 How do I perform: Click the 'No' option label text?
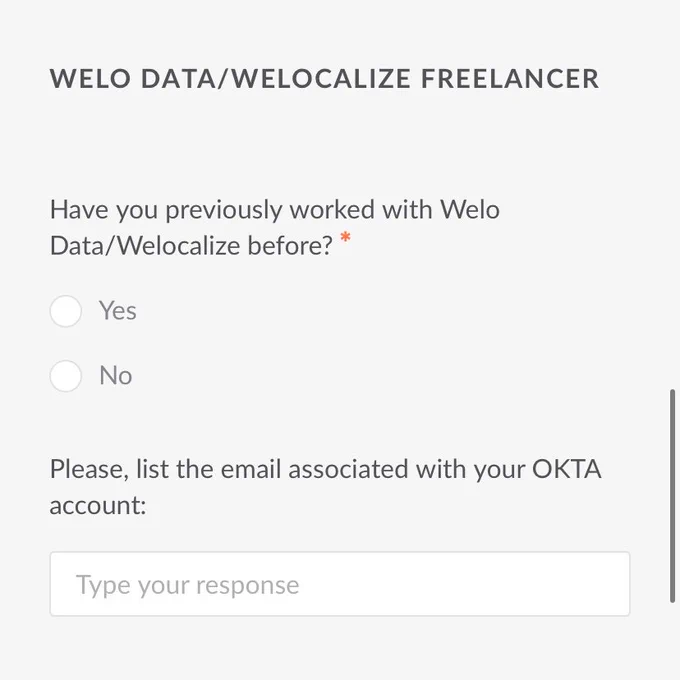[x=115, y=376]
